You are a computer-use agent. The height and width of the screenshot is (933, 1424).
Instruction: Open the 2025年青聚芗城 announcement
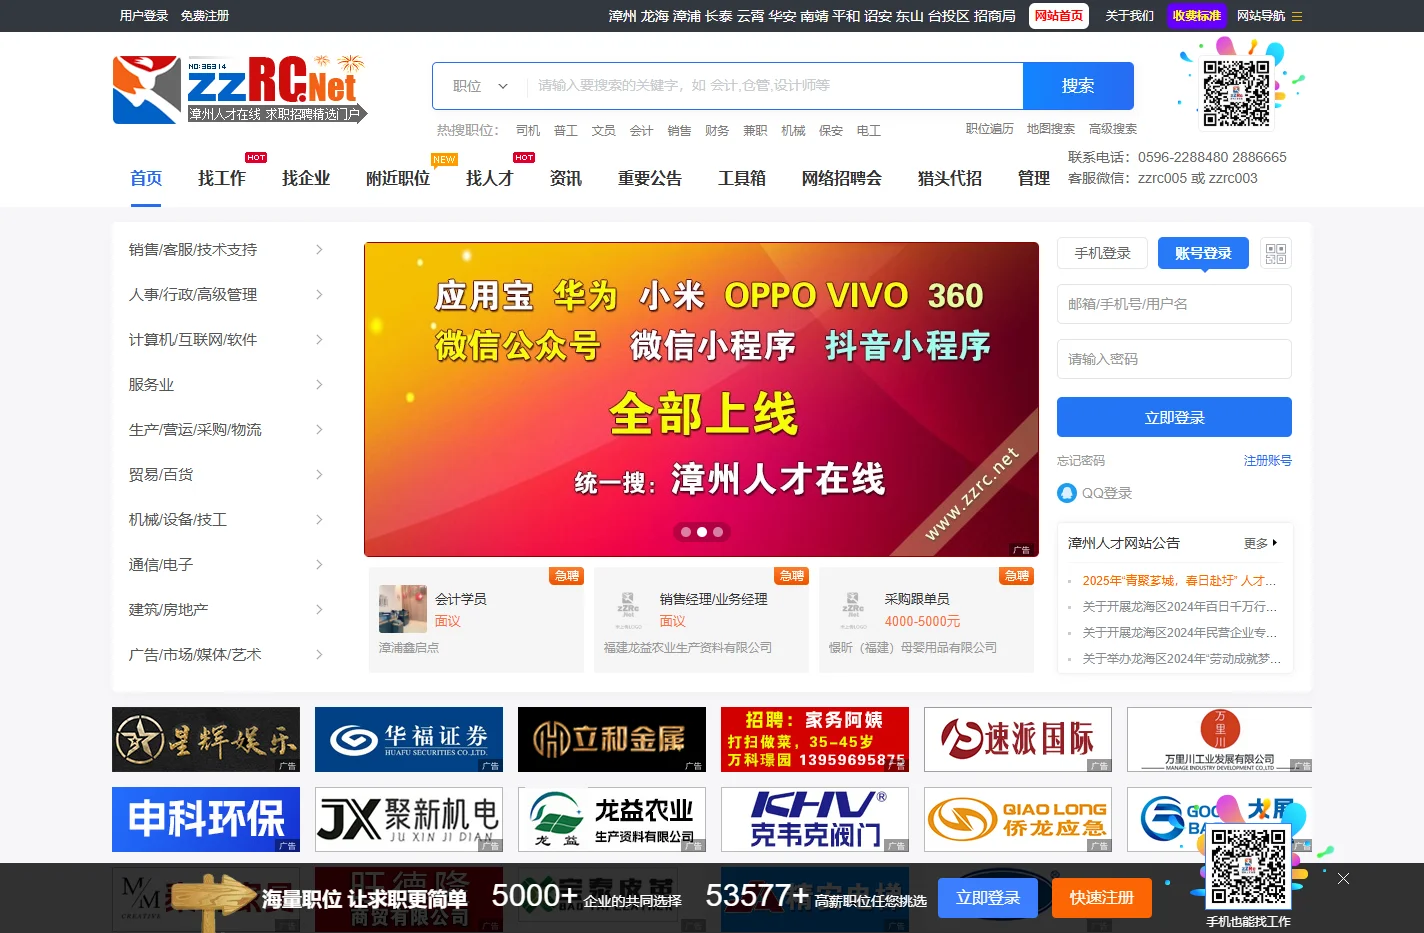[1179, 580]
